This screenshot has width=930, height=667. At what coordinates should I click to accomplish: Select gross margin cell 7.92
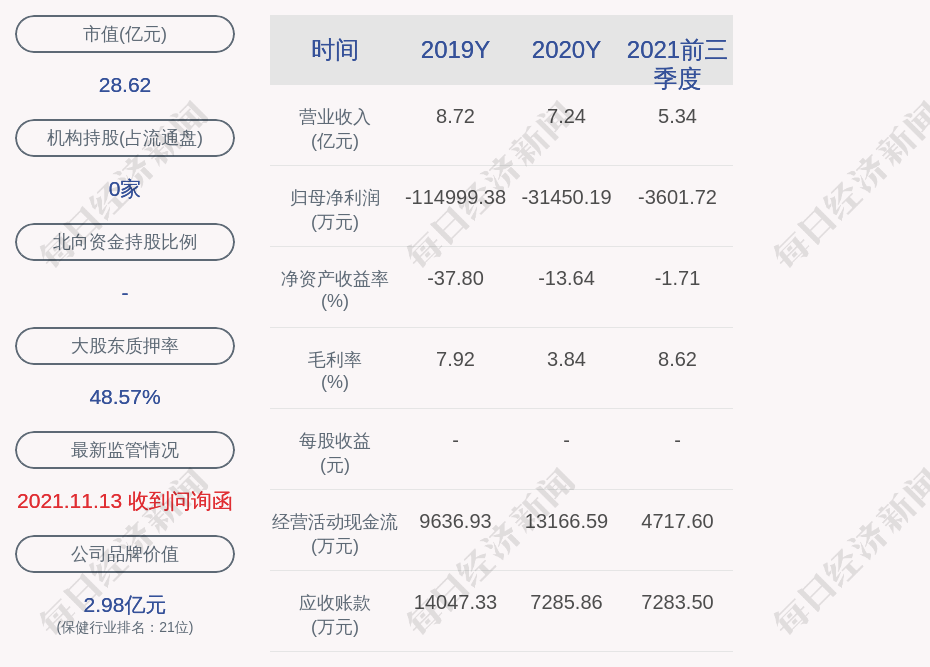(456, 359)
